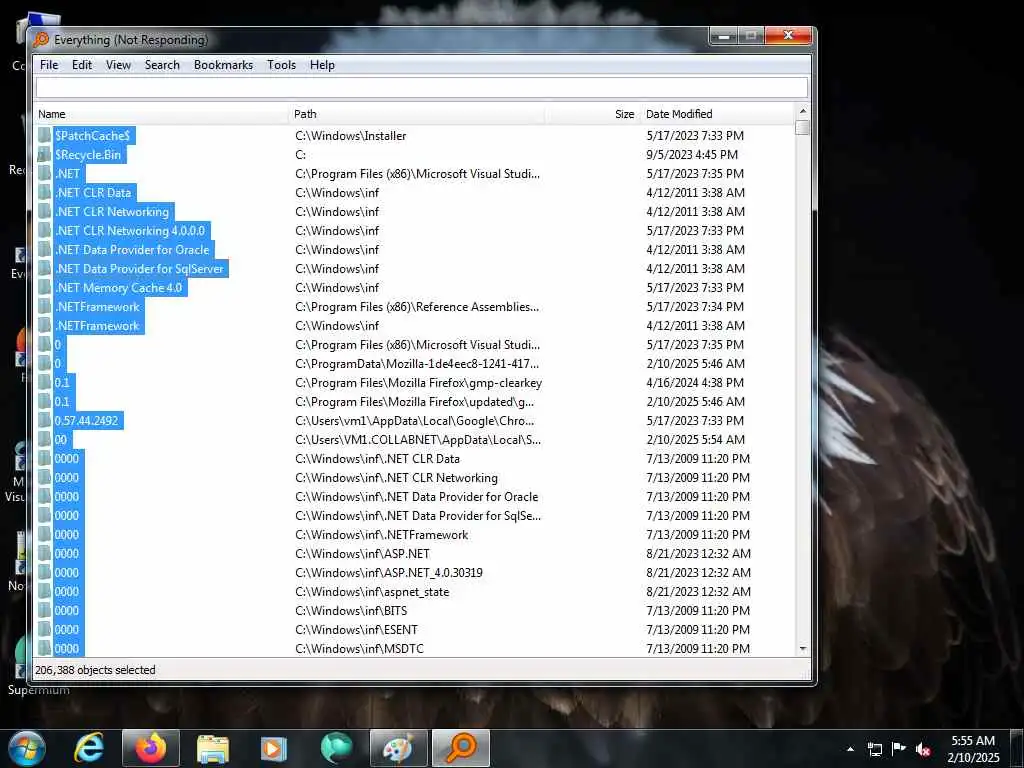Open Supermium browser from taskbar

tap(336, 748)
